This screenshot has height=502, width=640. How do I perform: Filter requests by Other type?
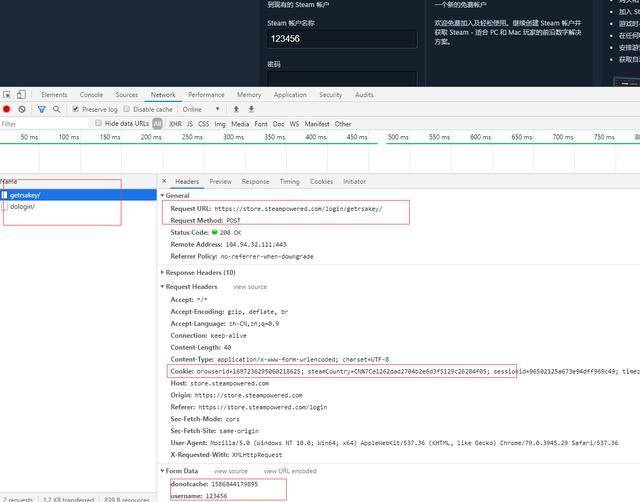pos(343,124)
